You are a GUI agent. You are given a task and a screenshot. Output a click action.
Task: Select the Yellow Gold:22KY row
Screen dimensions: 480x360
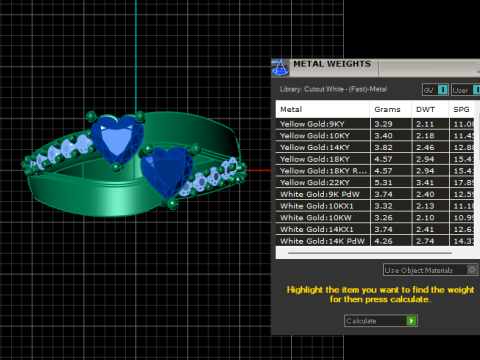point(375,182)
